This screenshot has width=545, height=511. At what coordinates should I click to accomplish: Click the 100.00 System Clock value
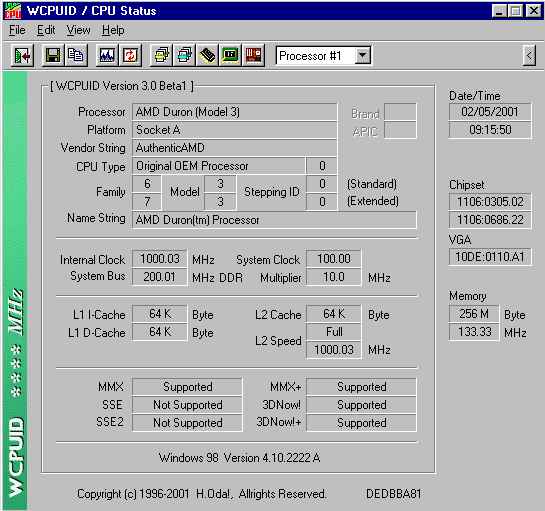click(334, 259)
